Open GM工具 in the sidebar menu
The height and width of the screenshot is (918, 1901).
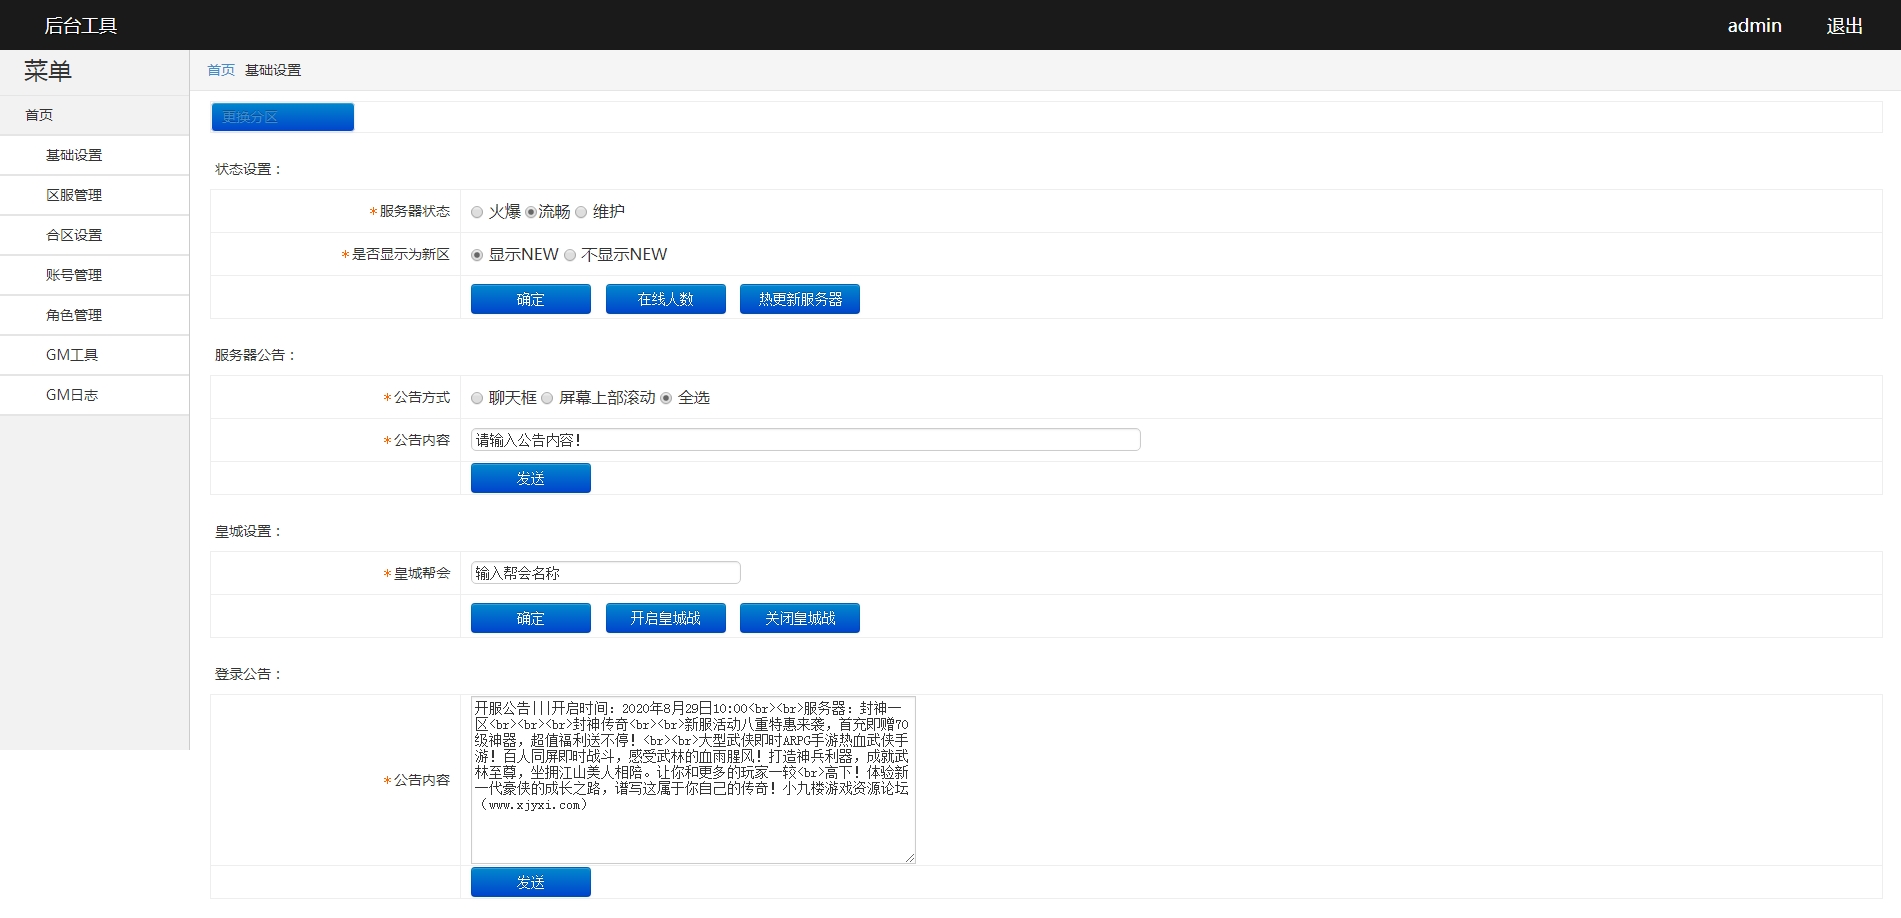pos(95,355)
